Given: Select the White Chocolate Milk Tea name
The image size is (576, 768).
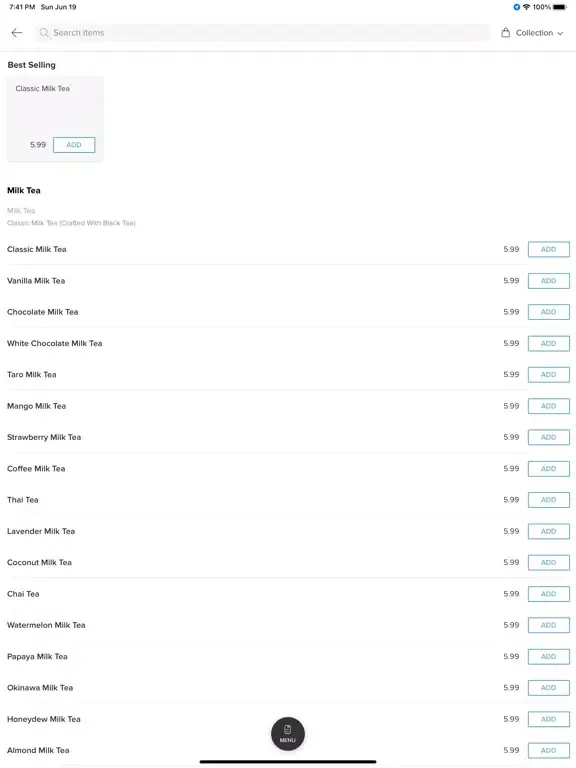Looking at the screenshot, I should click(54, 343).
